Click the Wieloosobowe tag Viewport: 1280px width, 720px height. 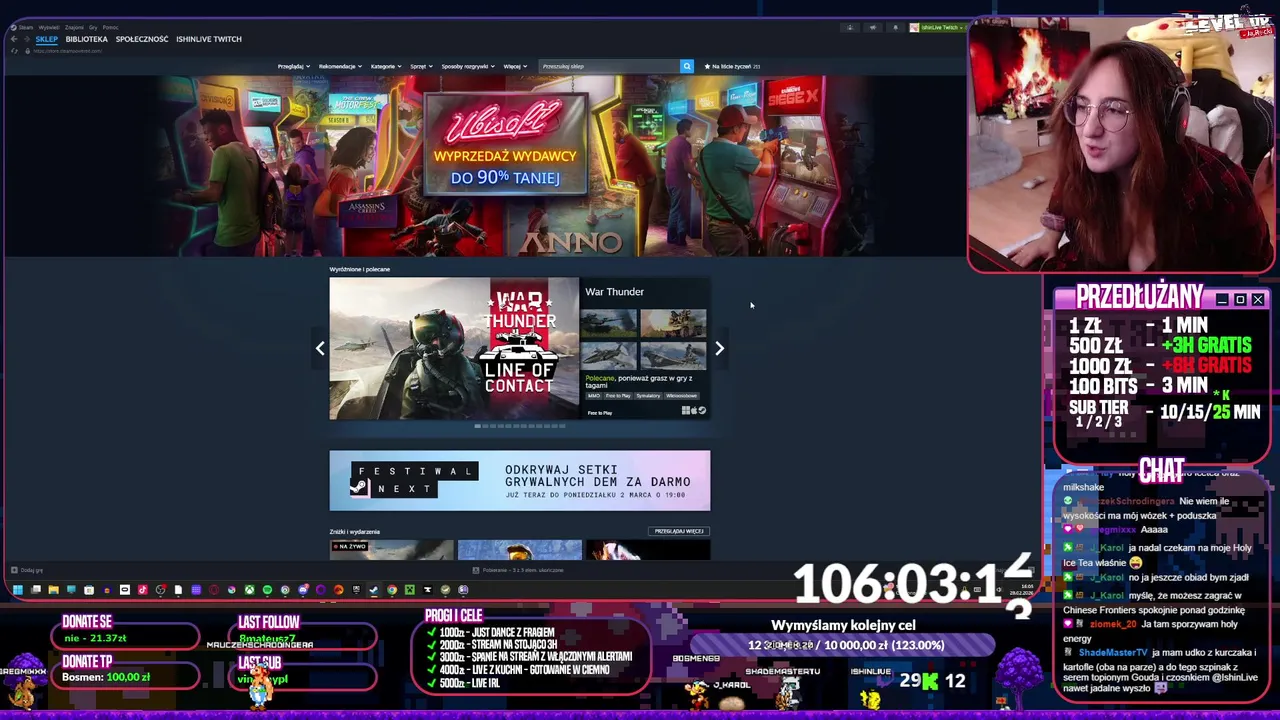pos(681,396)
